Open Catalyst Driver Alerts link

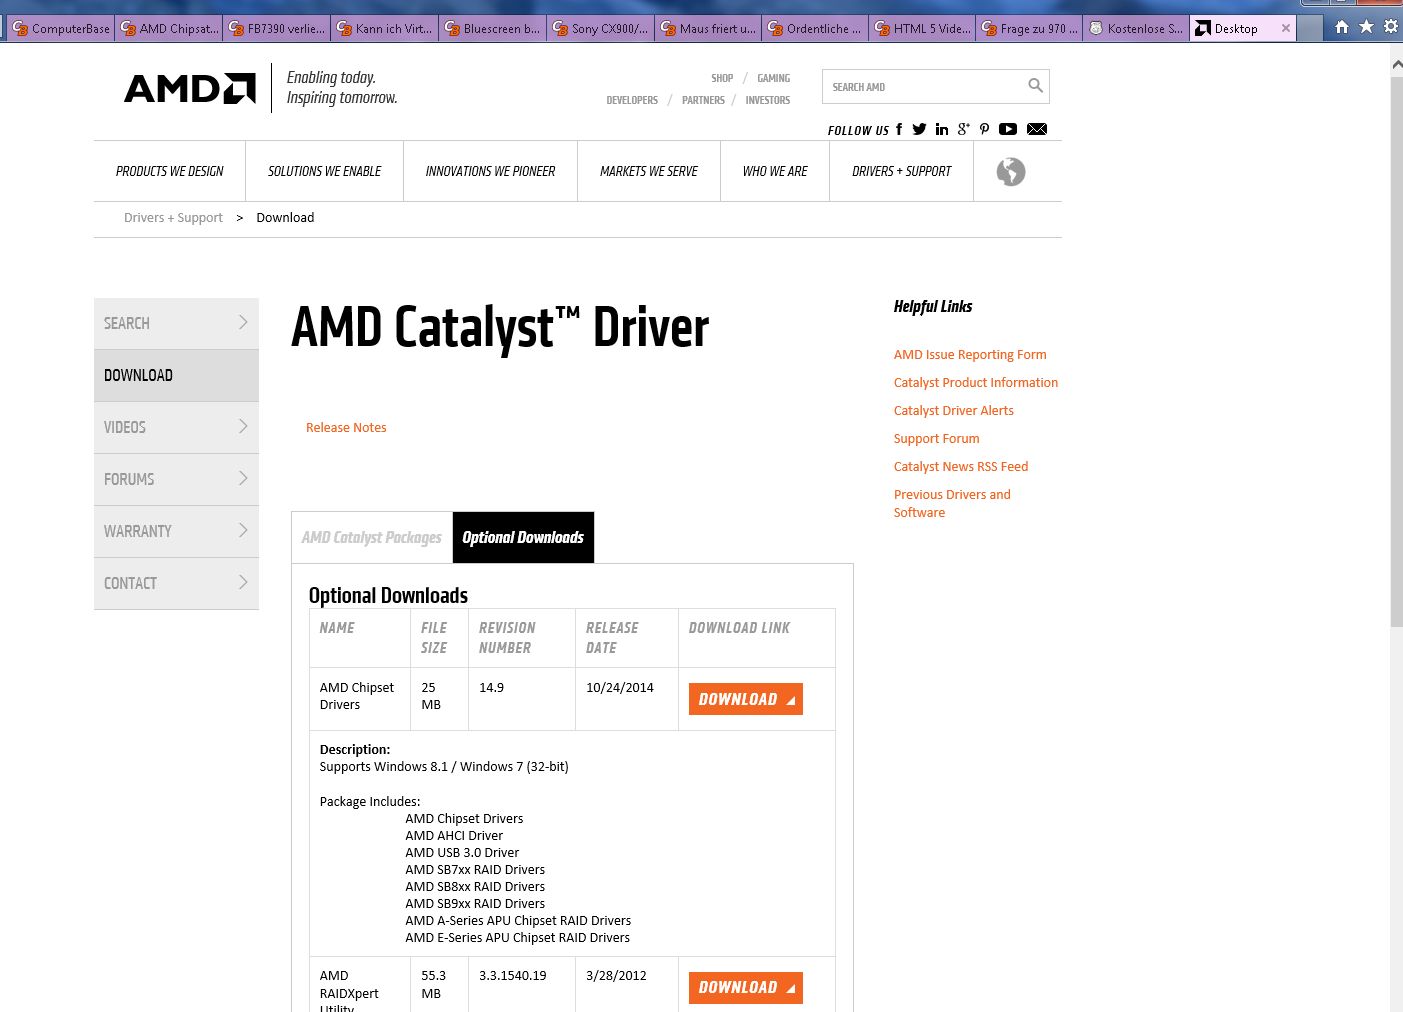coord(954,410)
